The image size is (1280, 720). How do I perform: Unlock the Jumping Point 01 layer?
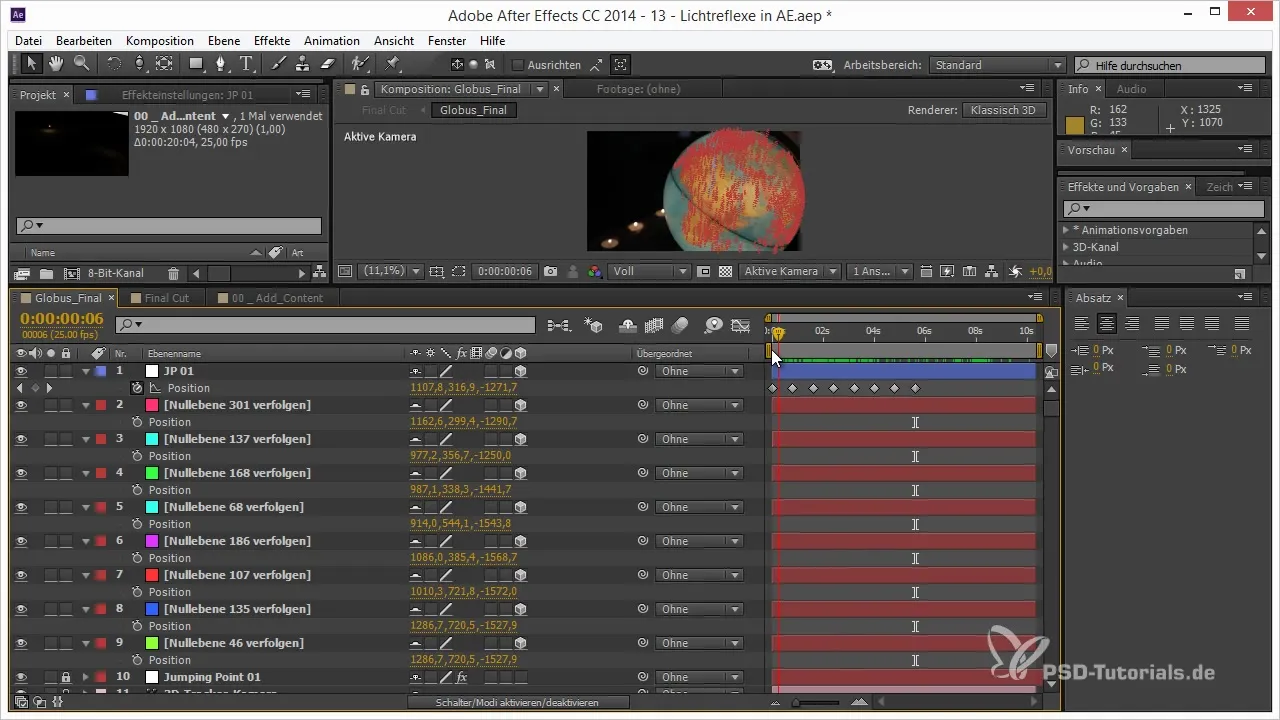pyautogui.click(x=66, y=677)
